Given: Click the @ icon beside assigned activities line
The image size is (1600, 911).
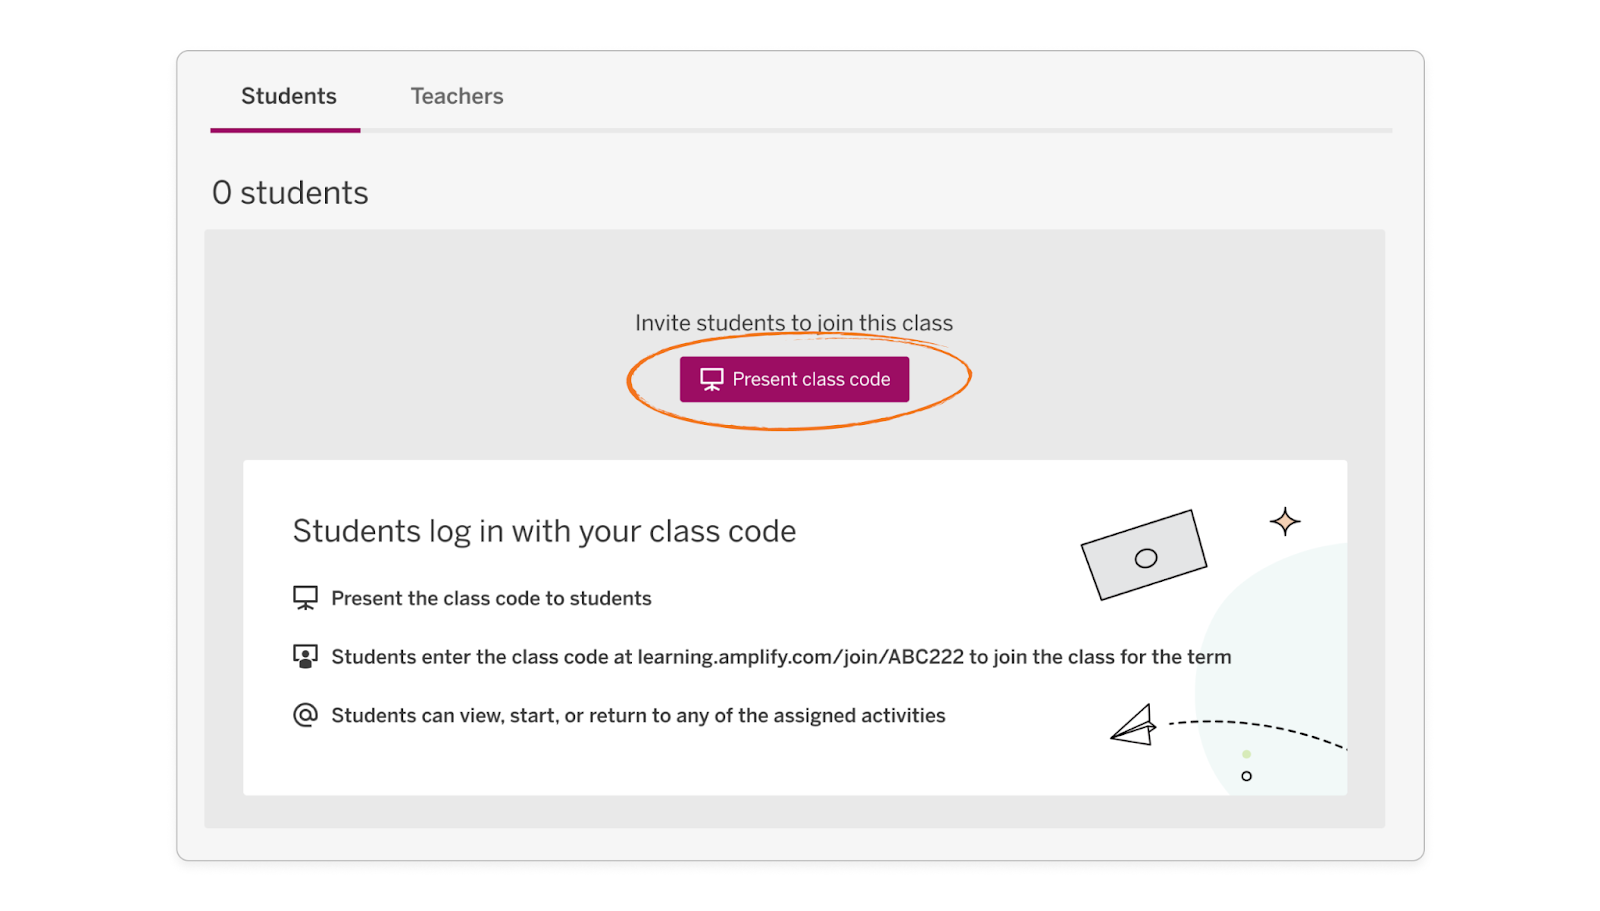Looking at the screenshot, I should pos(305,715).
